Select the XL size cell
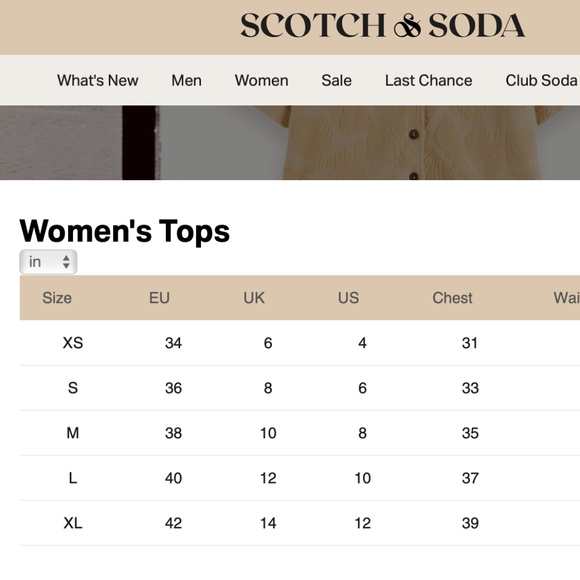The image size is (580, 580). pos(73,523)
